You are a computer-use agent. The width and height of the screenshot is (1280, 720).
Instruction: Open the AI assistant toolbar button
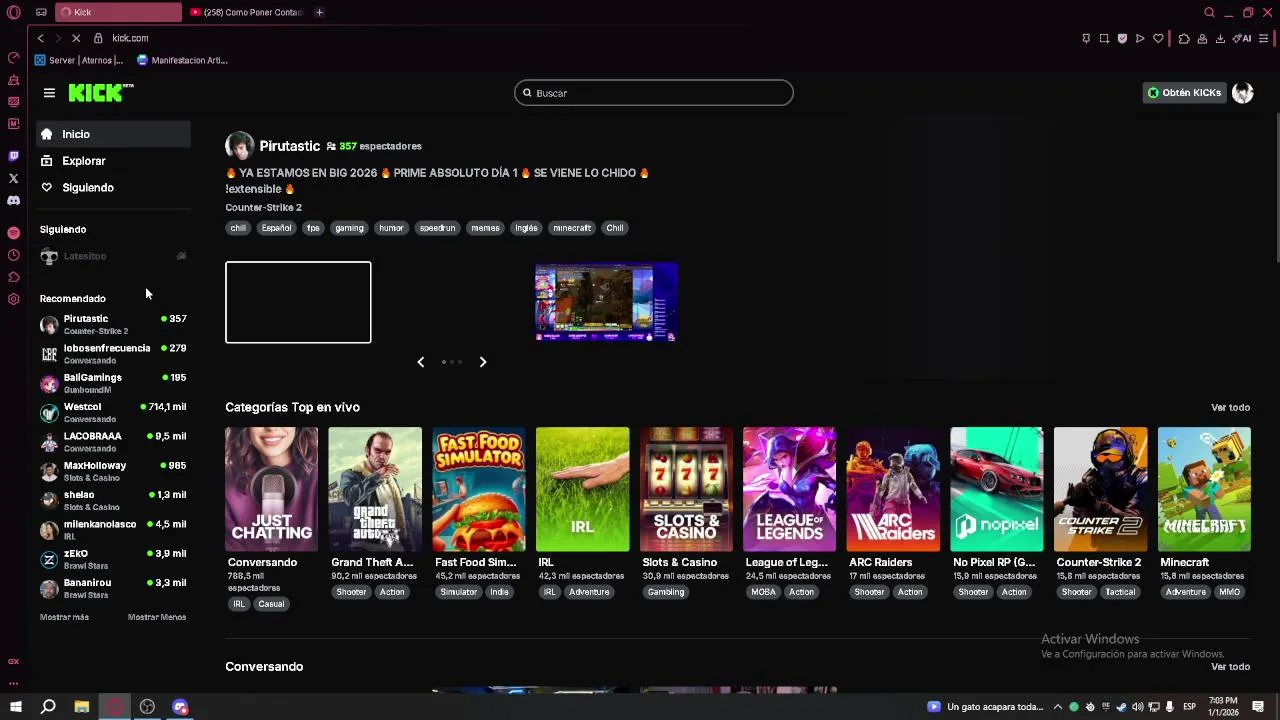coord(1242,38)
